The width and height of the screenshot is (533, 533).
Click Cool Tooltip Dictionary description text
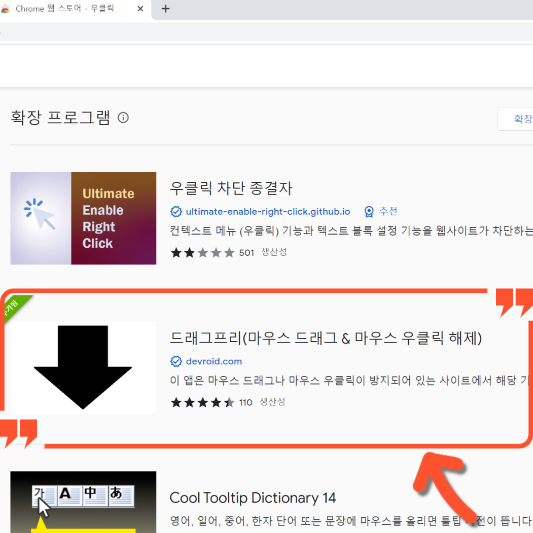(x=351, y=520)
